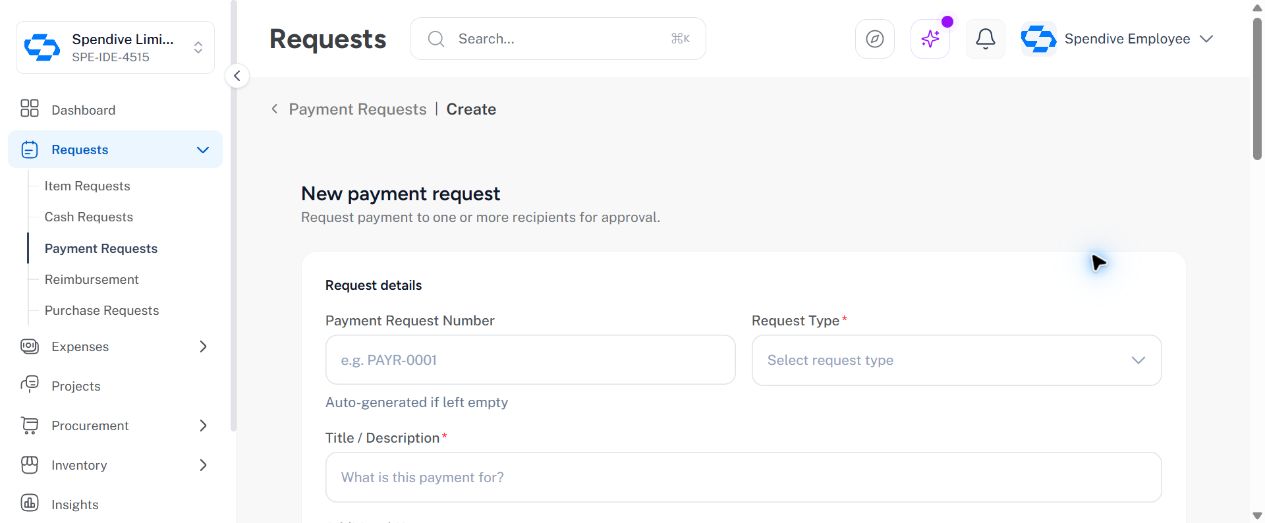Open the notifications bell
Viewport: 1265px width, 523px height.
[x=985, y=39]
